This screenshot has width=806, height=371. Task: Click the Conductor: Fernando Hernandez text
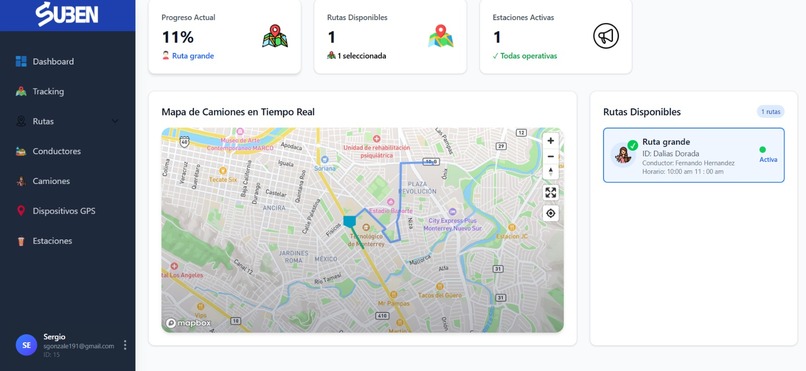(x=688, y=163)
